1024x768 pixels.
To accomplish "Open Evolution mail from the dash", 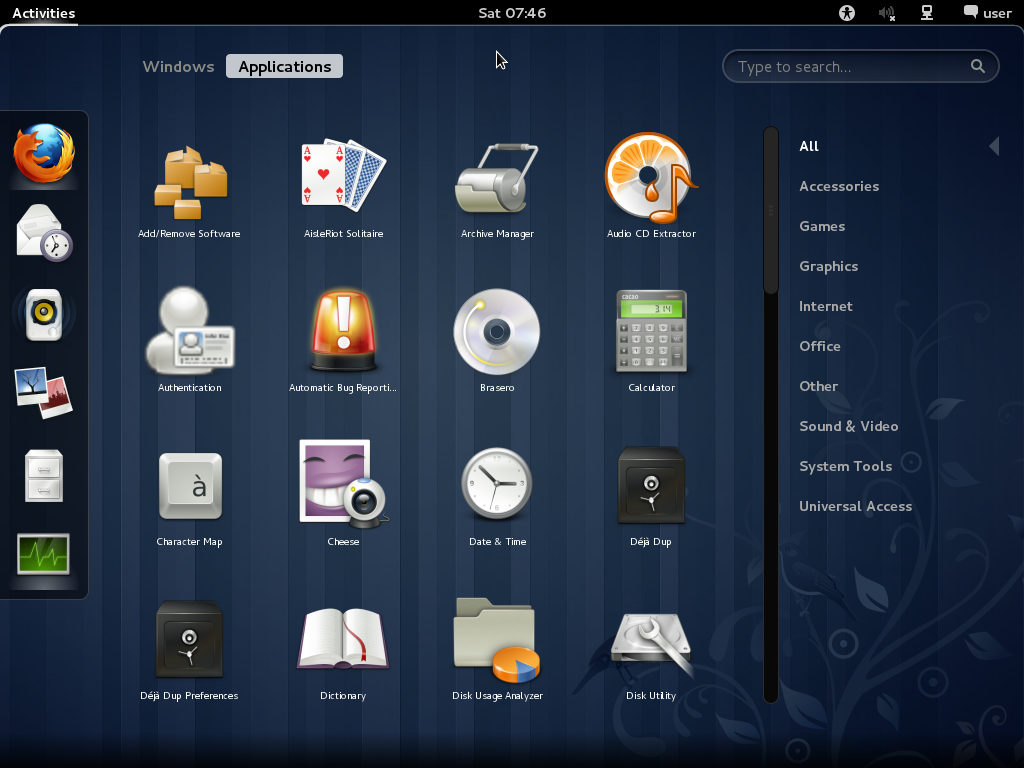I will pos(44,233).
